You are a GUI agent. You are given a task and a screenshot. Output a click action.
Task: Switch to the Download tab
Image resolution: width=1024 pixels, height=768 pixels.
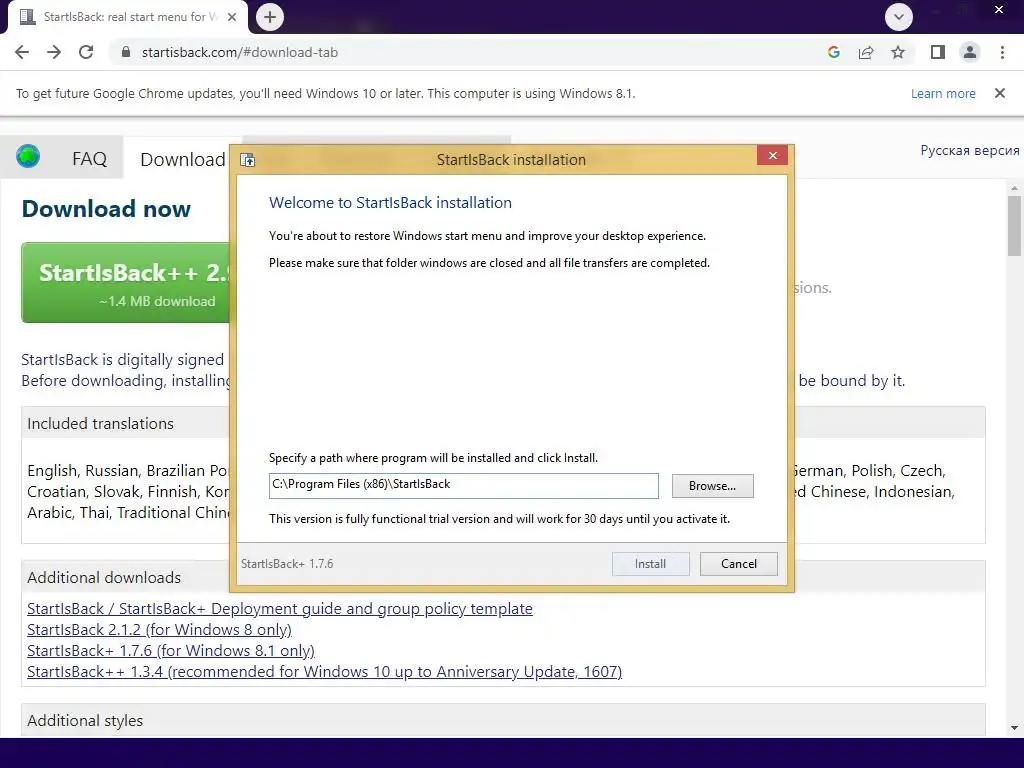(x=183, y=159)
